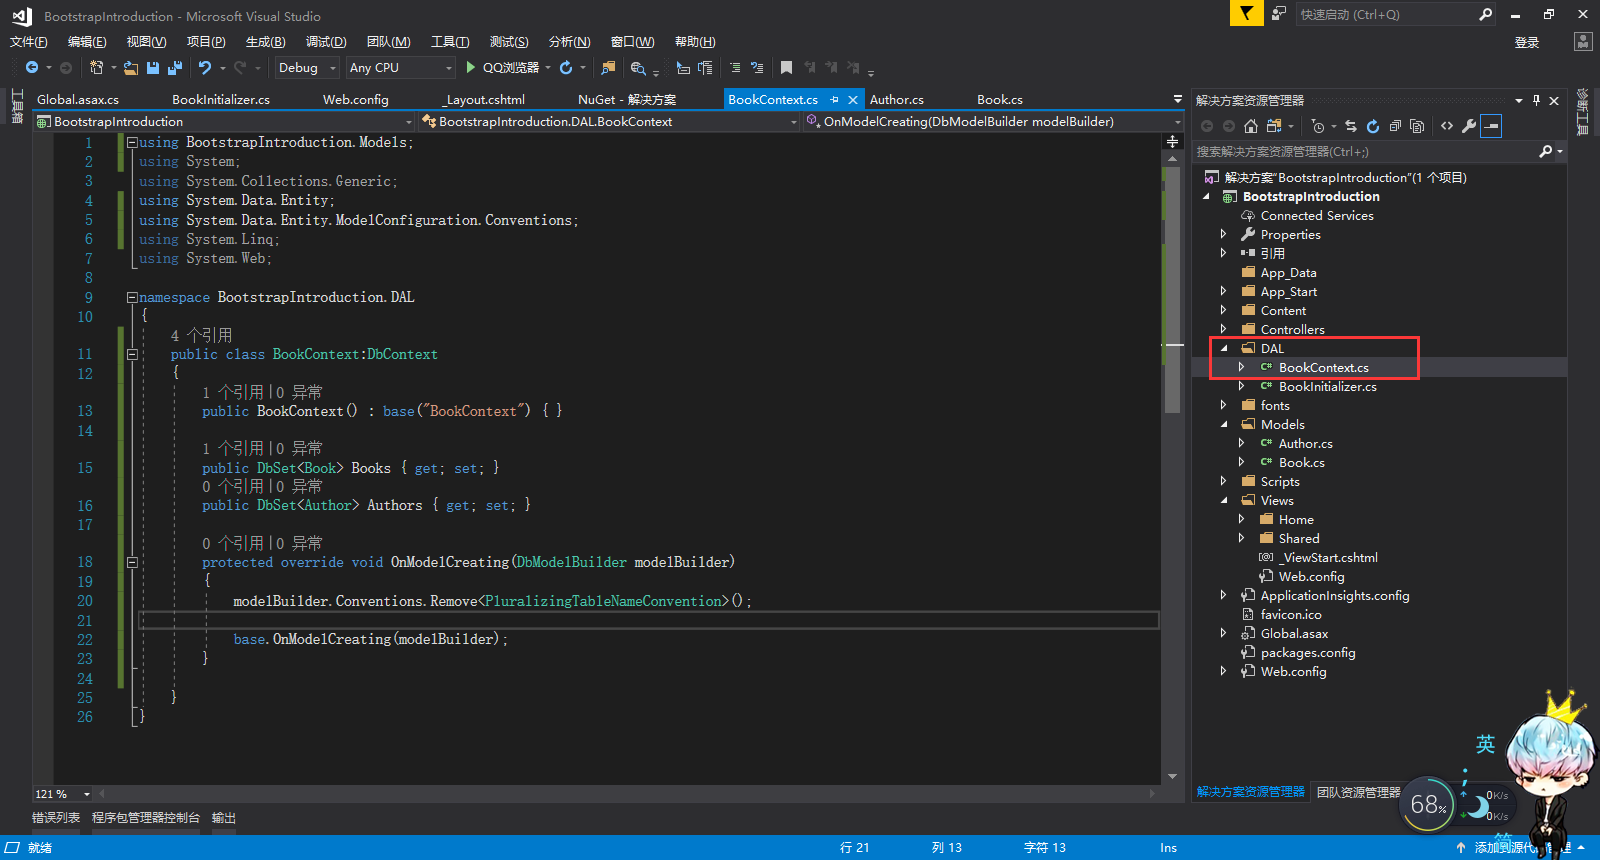Image resolution: width=1600 pixels, height=860 pixels.
Task: Open the Debug configuration dropdown
Action: [x=333, y=68]
